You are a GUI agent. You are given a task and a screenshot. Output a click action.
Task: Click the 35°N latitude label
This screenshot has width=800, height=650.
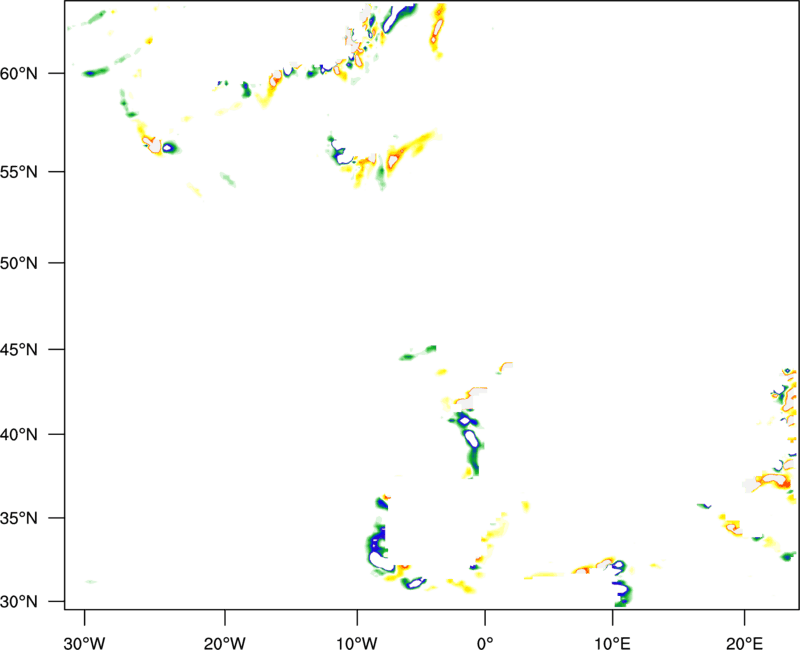[19, 519]
